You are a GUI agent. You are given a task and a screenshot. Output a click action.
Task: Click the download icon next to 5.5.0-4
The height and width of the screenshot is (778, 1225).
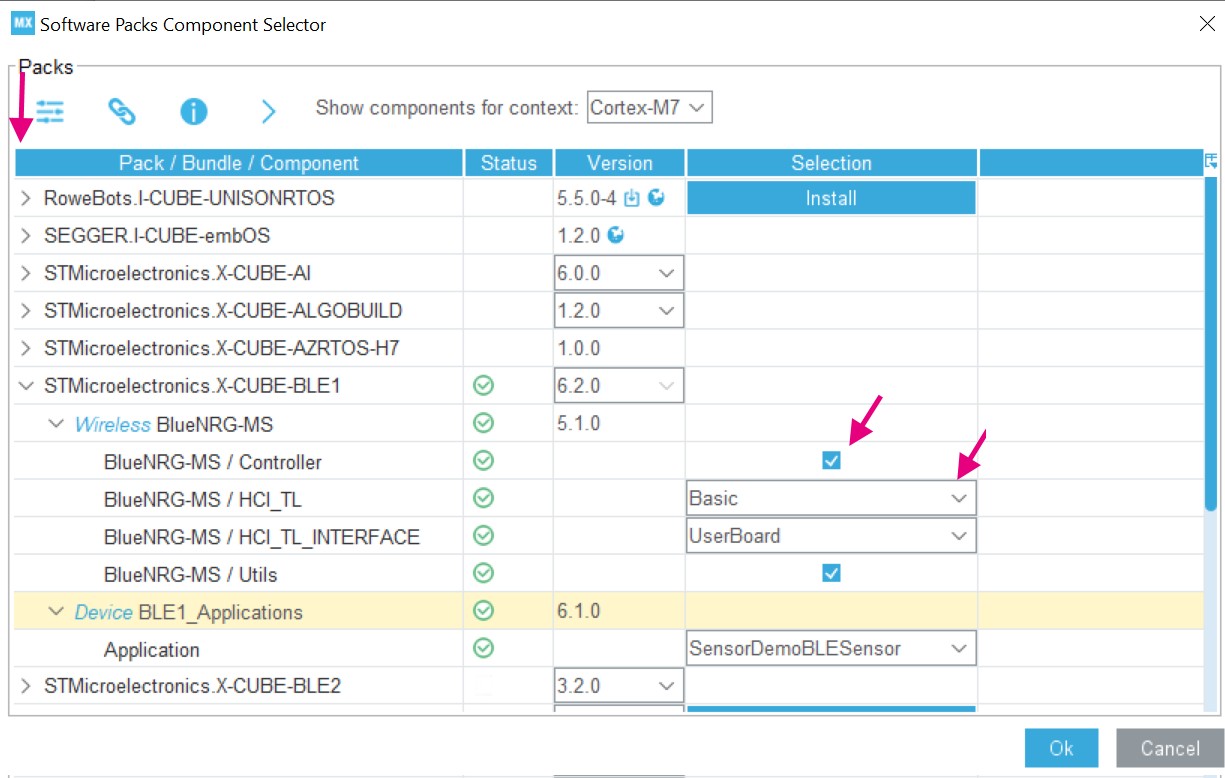coord(632,198)
